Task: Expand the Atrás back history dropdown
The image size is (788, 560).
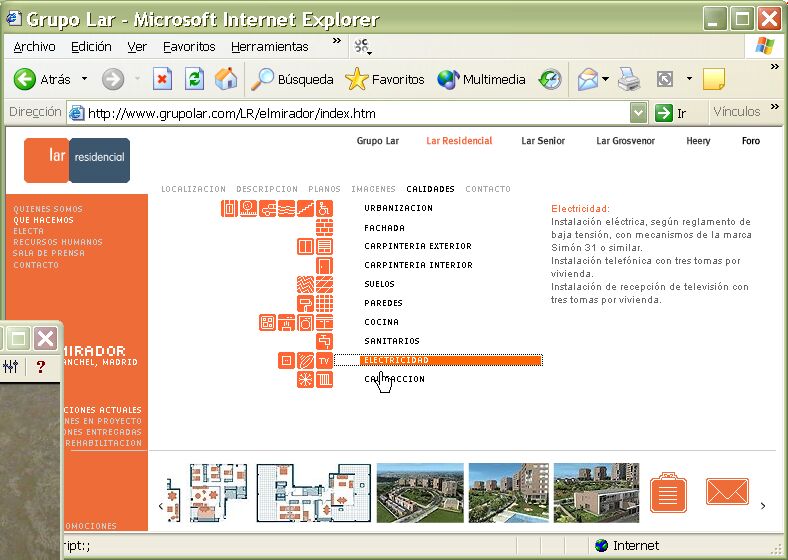Action: click(x=84, y=80)
